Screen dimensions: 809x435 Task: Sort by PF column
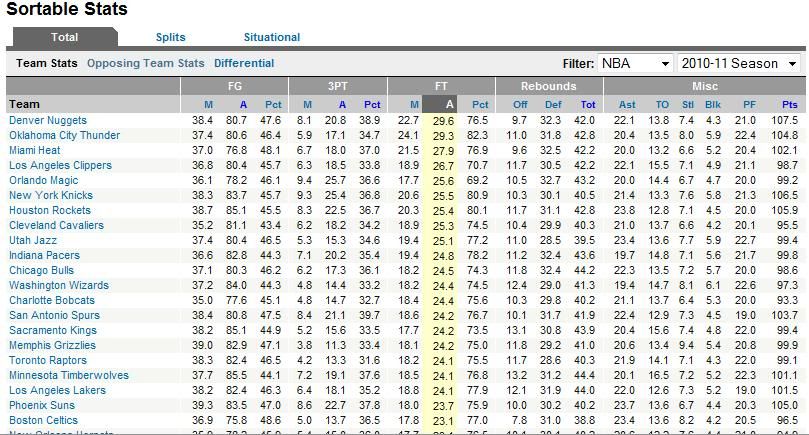click(750, 104)
